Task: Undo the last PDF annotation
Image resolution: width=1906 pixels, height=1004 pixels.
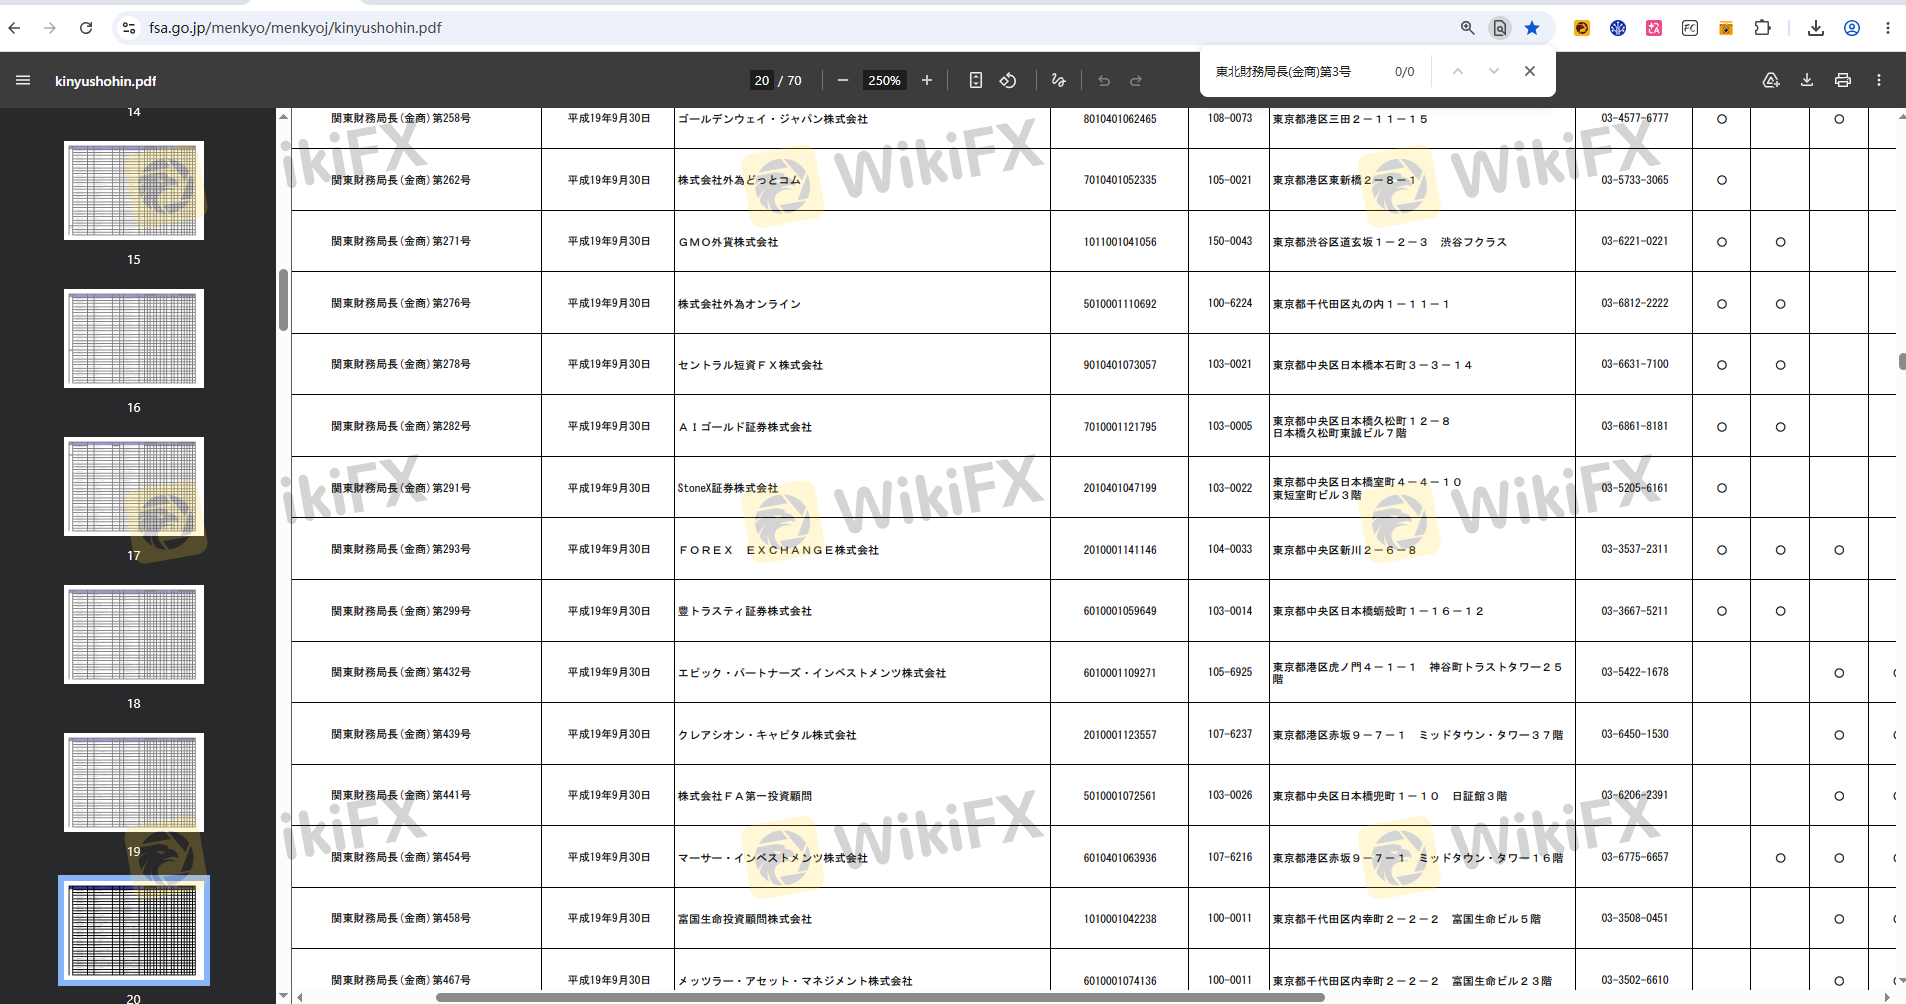Action: tap(1104, 80)
